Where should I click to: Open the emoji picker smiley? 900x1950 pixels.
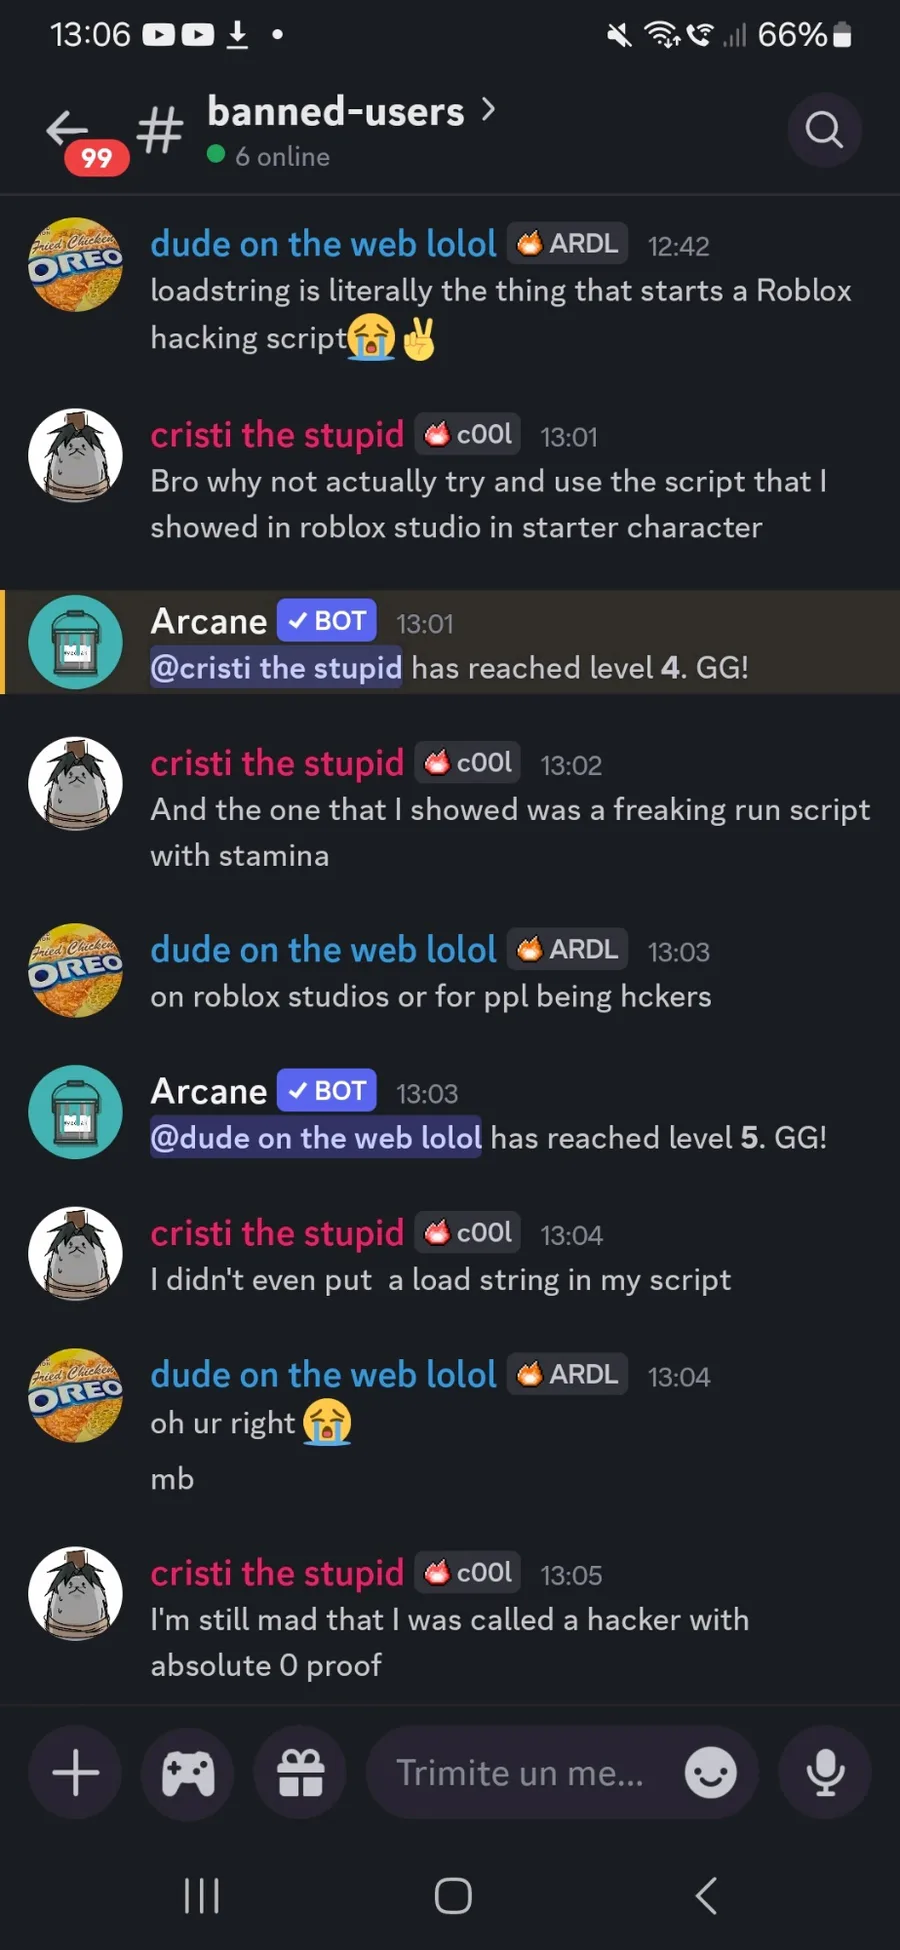pyautogui.click(x=711, y=1773)
